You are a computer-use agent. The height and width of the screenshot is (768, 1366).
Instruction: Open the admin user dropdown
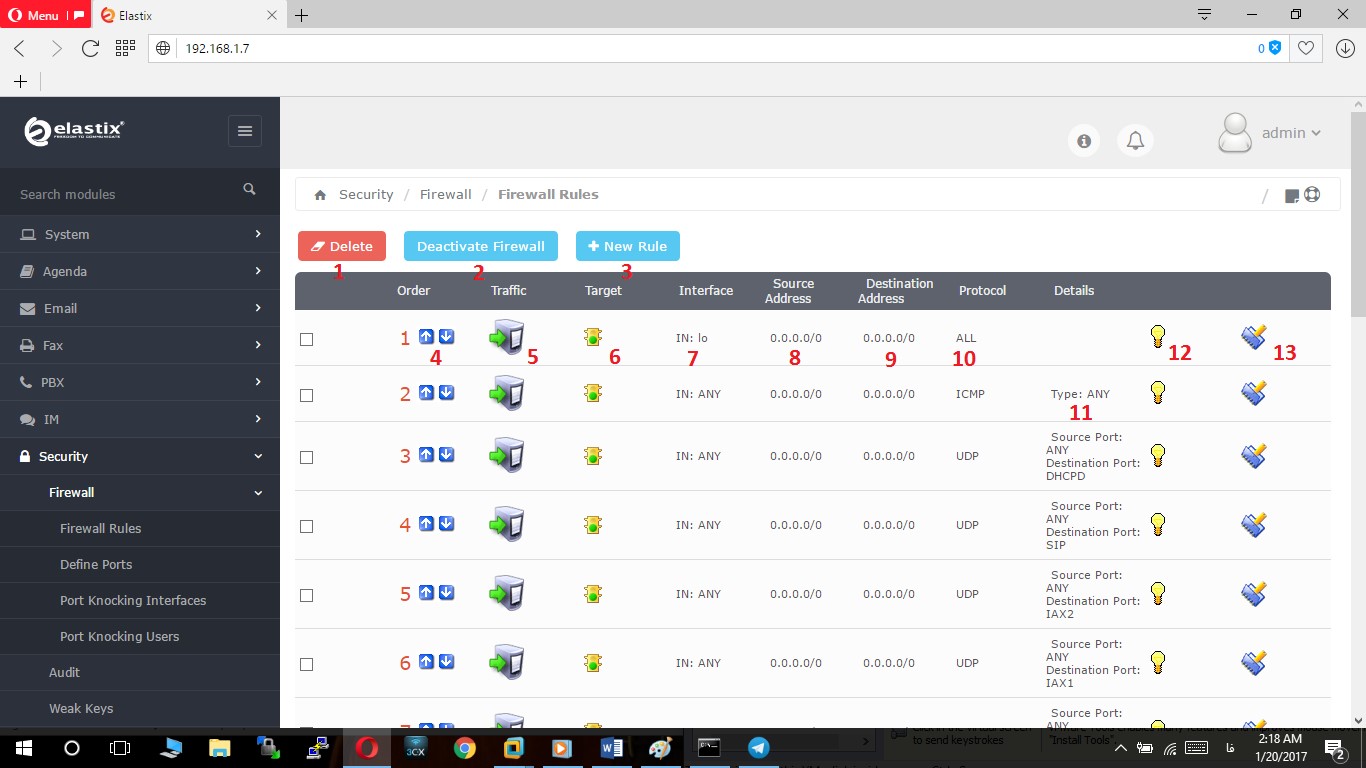(x=1271, y=133)
